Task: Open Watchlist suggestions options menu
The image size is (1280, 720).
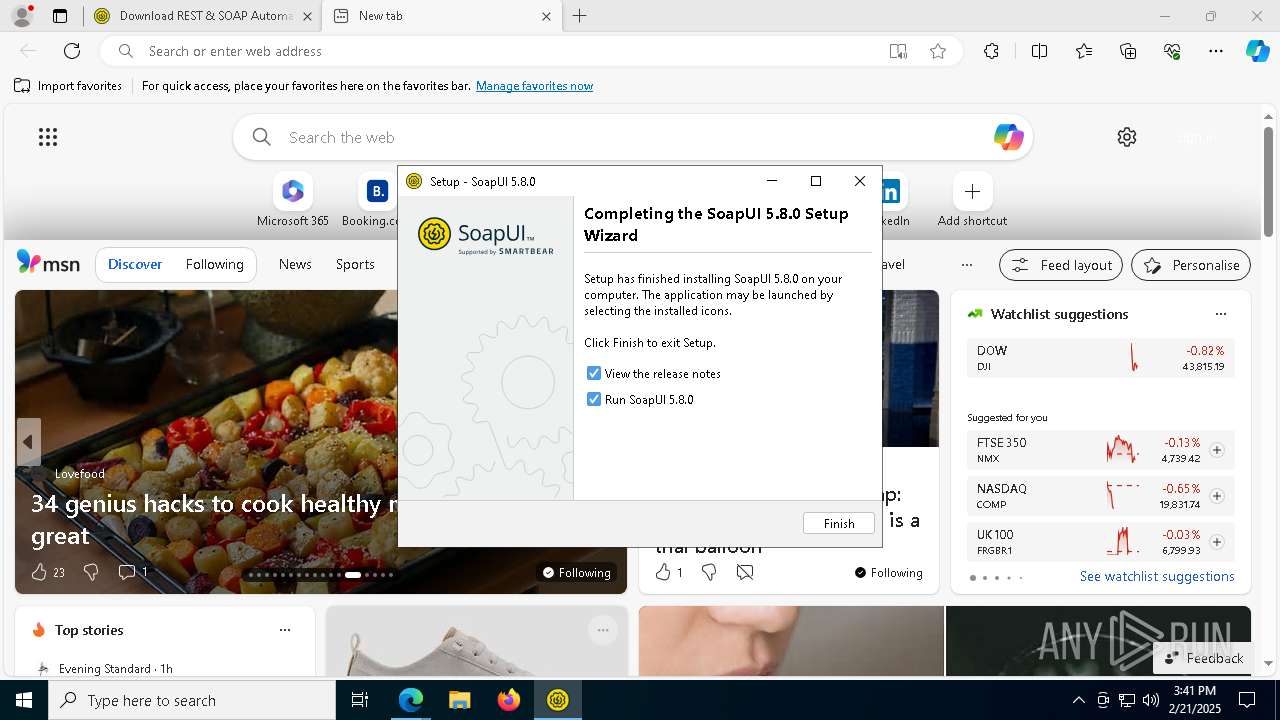Action: coord(1220,314)
